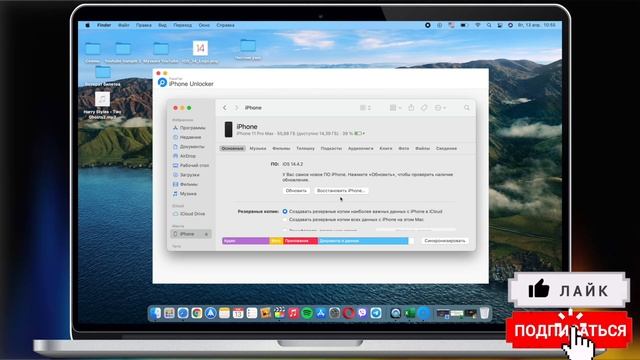Viewport: 640px width, 360px height.
Task: Switch to the Сведения tab
Action: [446, 149]
